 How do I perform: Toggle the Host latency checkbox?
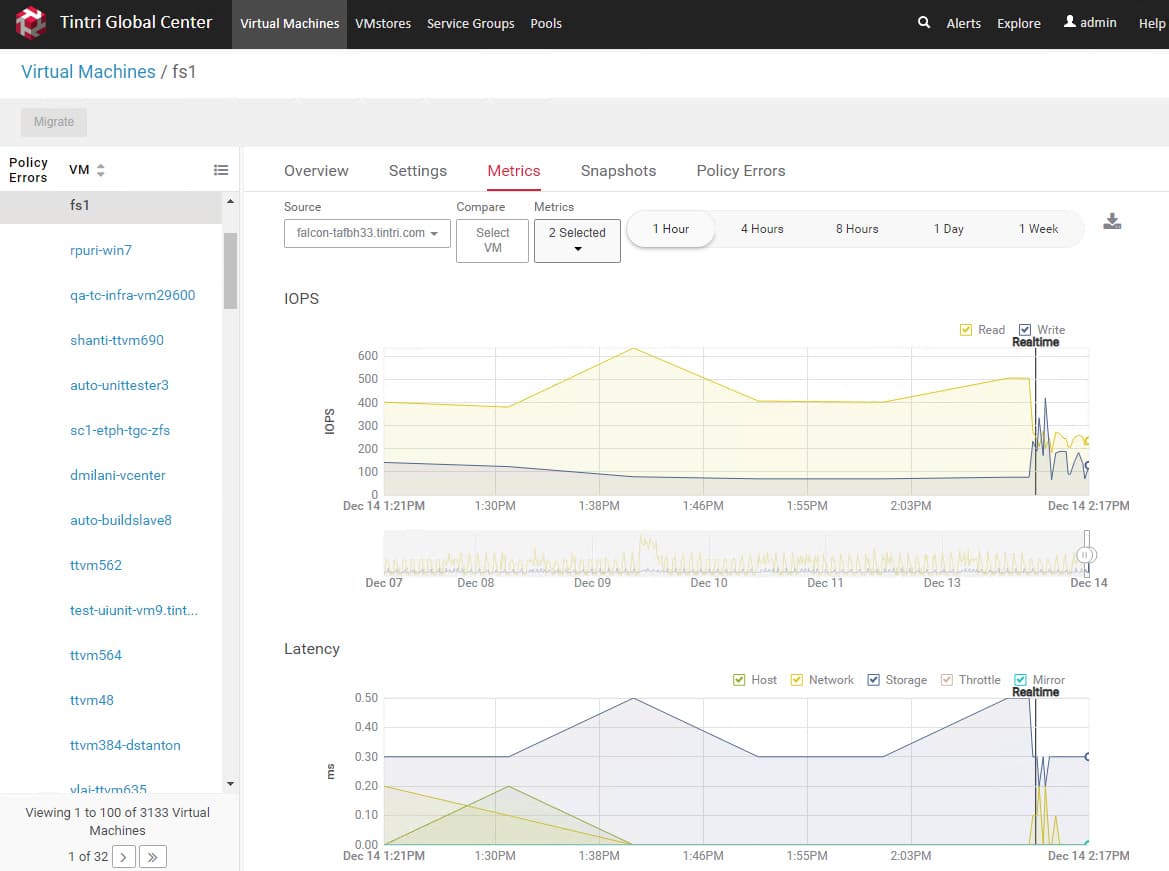739,679
